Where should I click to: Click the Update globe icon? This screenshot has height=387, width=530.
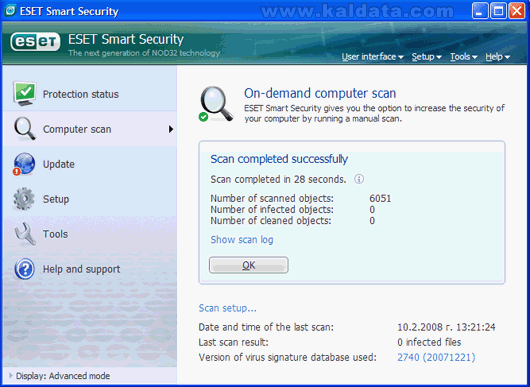coord(24,164)
